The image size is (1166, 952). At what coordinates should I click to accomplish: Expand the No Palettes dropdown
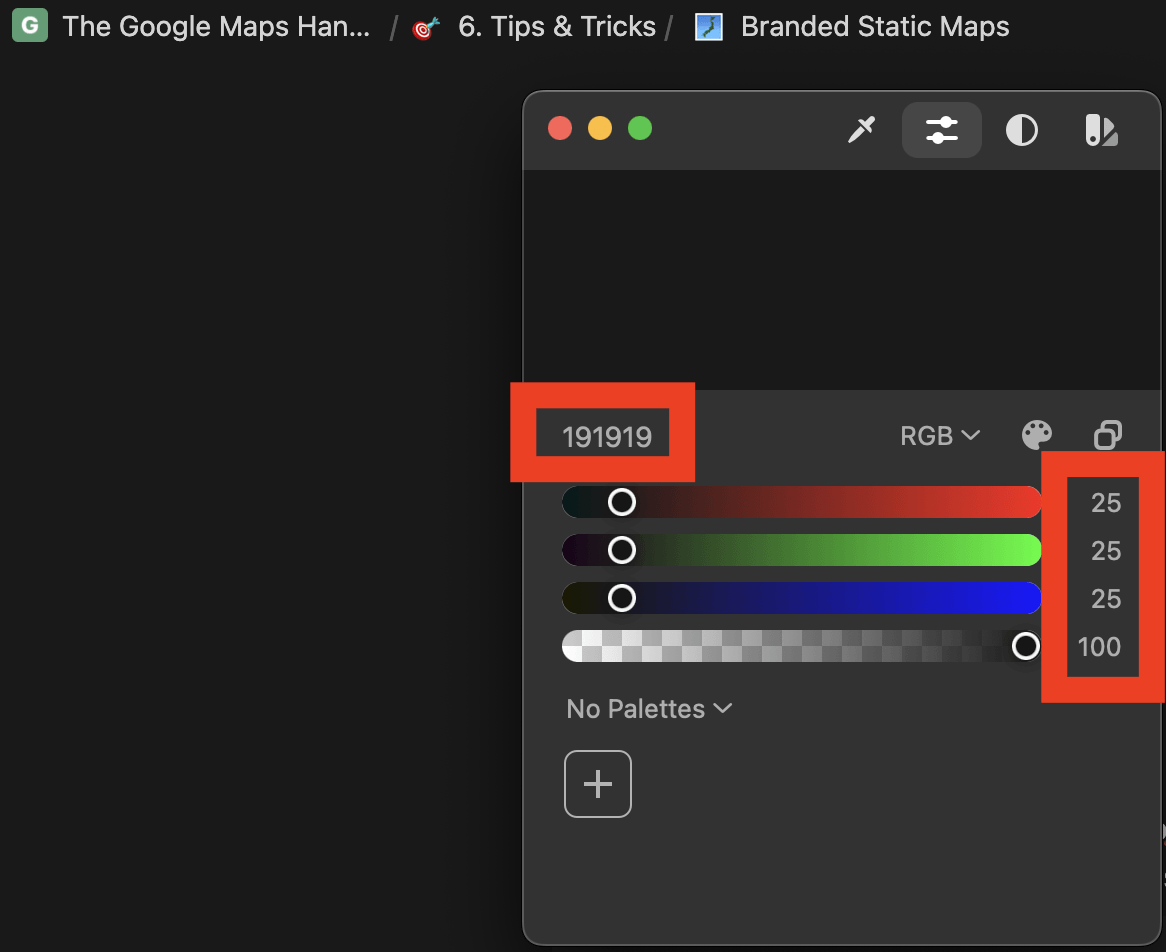tap(649, 709)
